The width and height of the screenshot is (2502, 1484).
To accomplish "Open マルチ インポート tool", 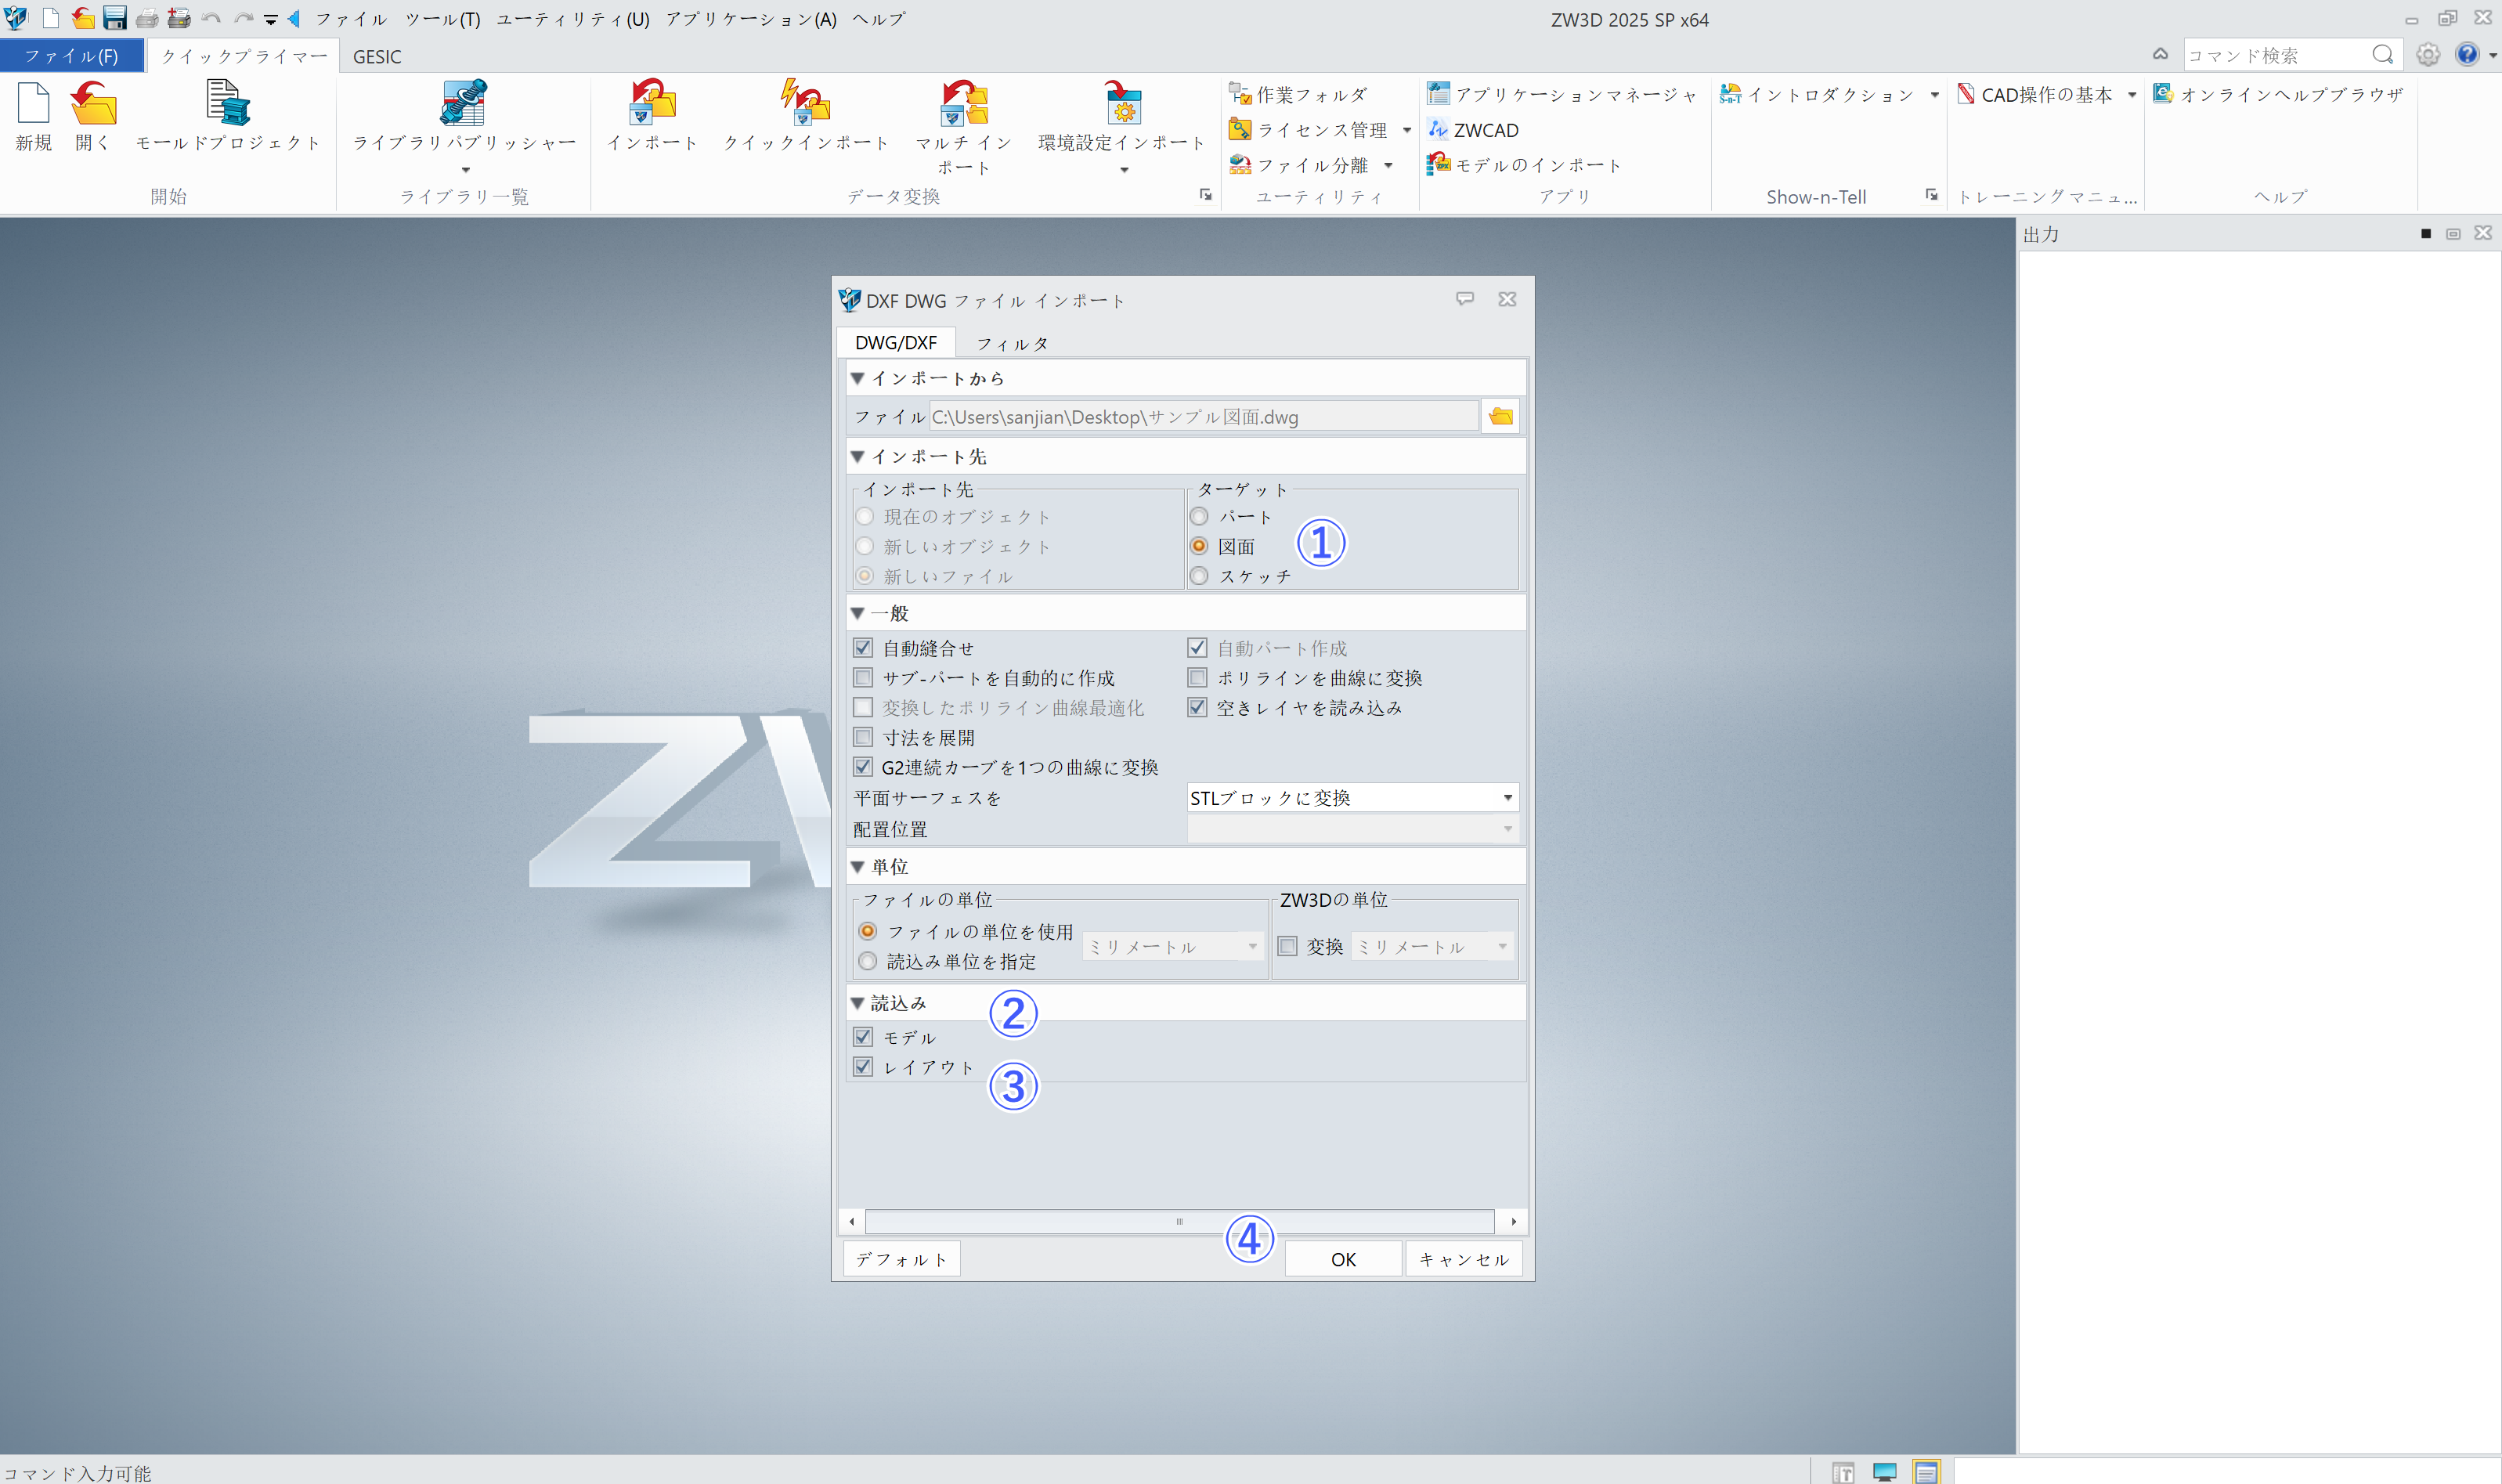I will tap(964, 127).
